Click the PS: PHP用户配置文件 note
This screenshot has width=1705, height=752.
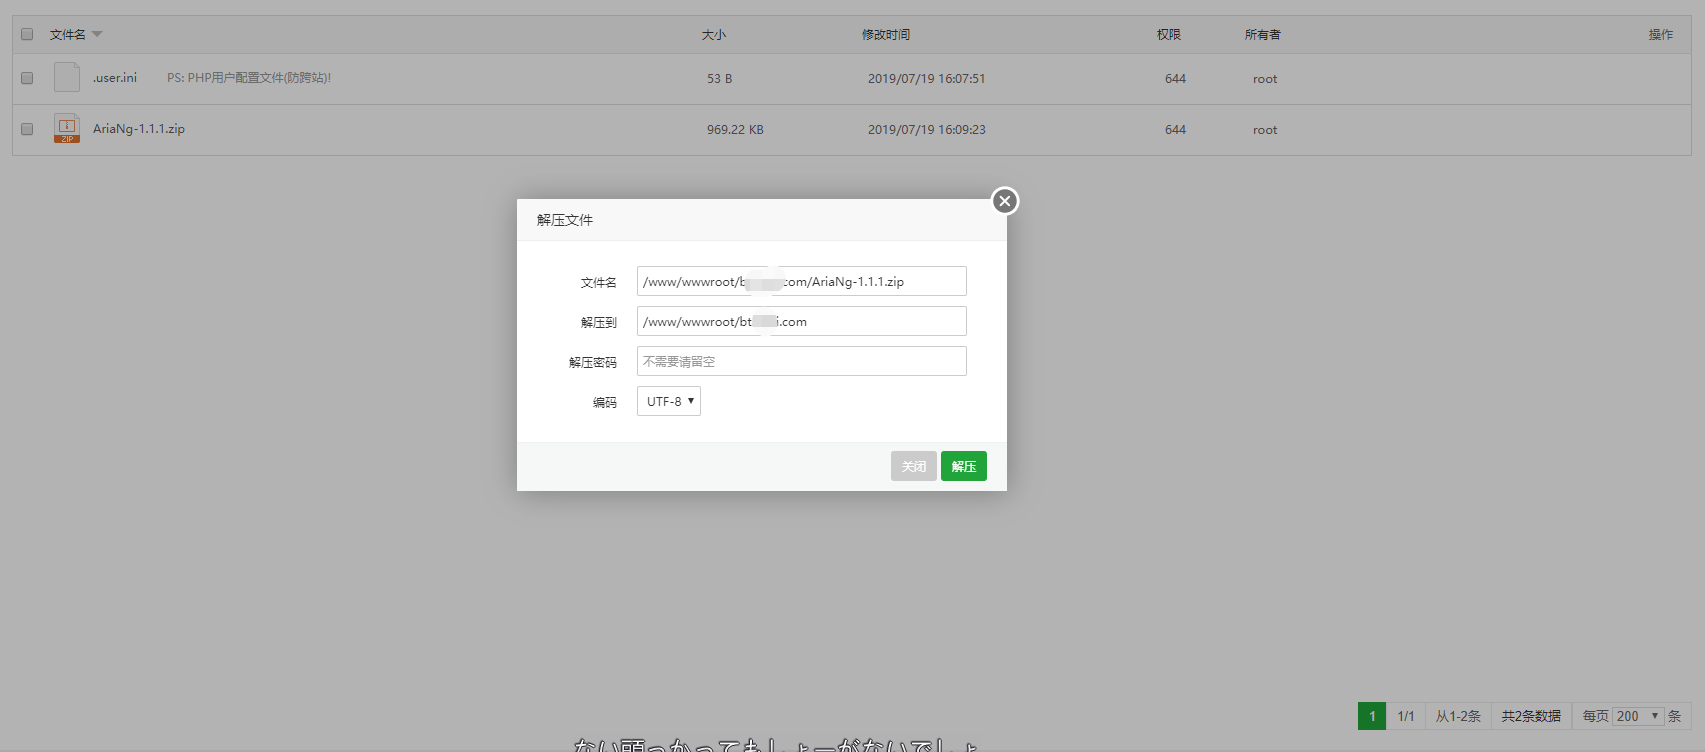click(x=249, y=78)
